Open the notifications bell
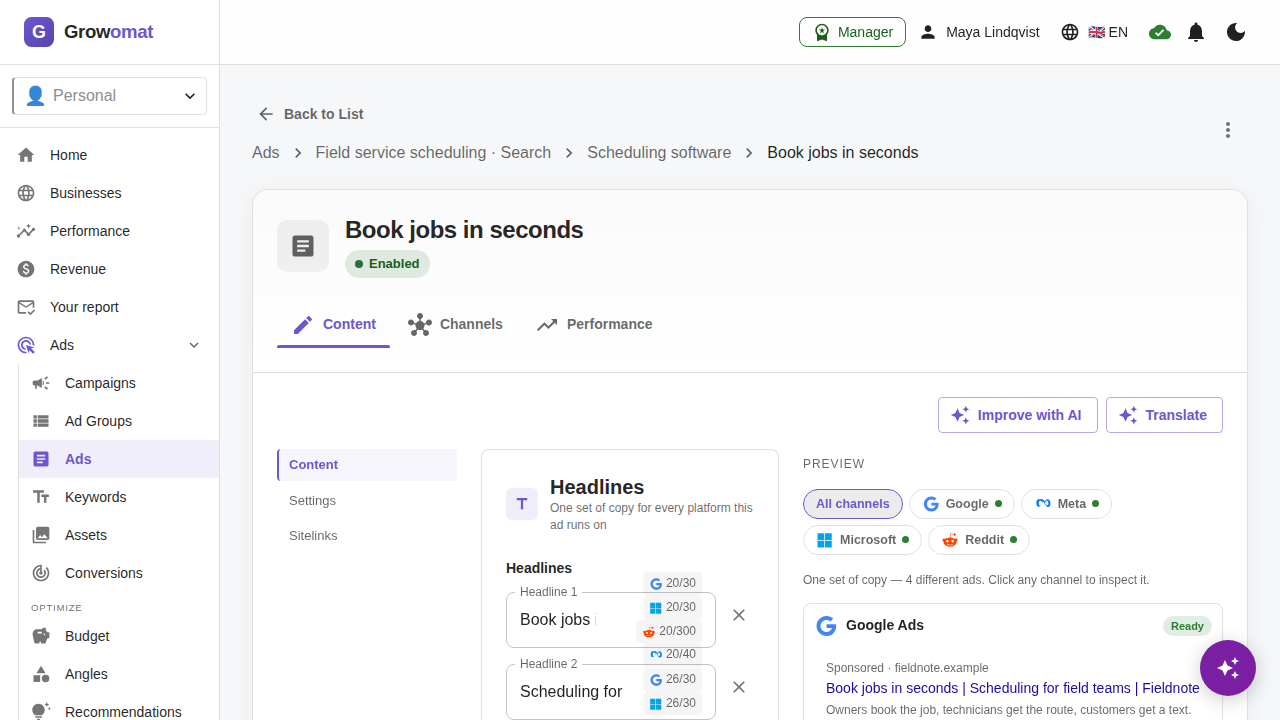Viewport: 1280px width, 720px height. (1196, 32)
